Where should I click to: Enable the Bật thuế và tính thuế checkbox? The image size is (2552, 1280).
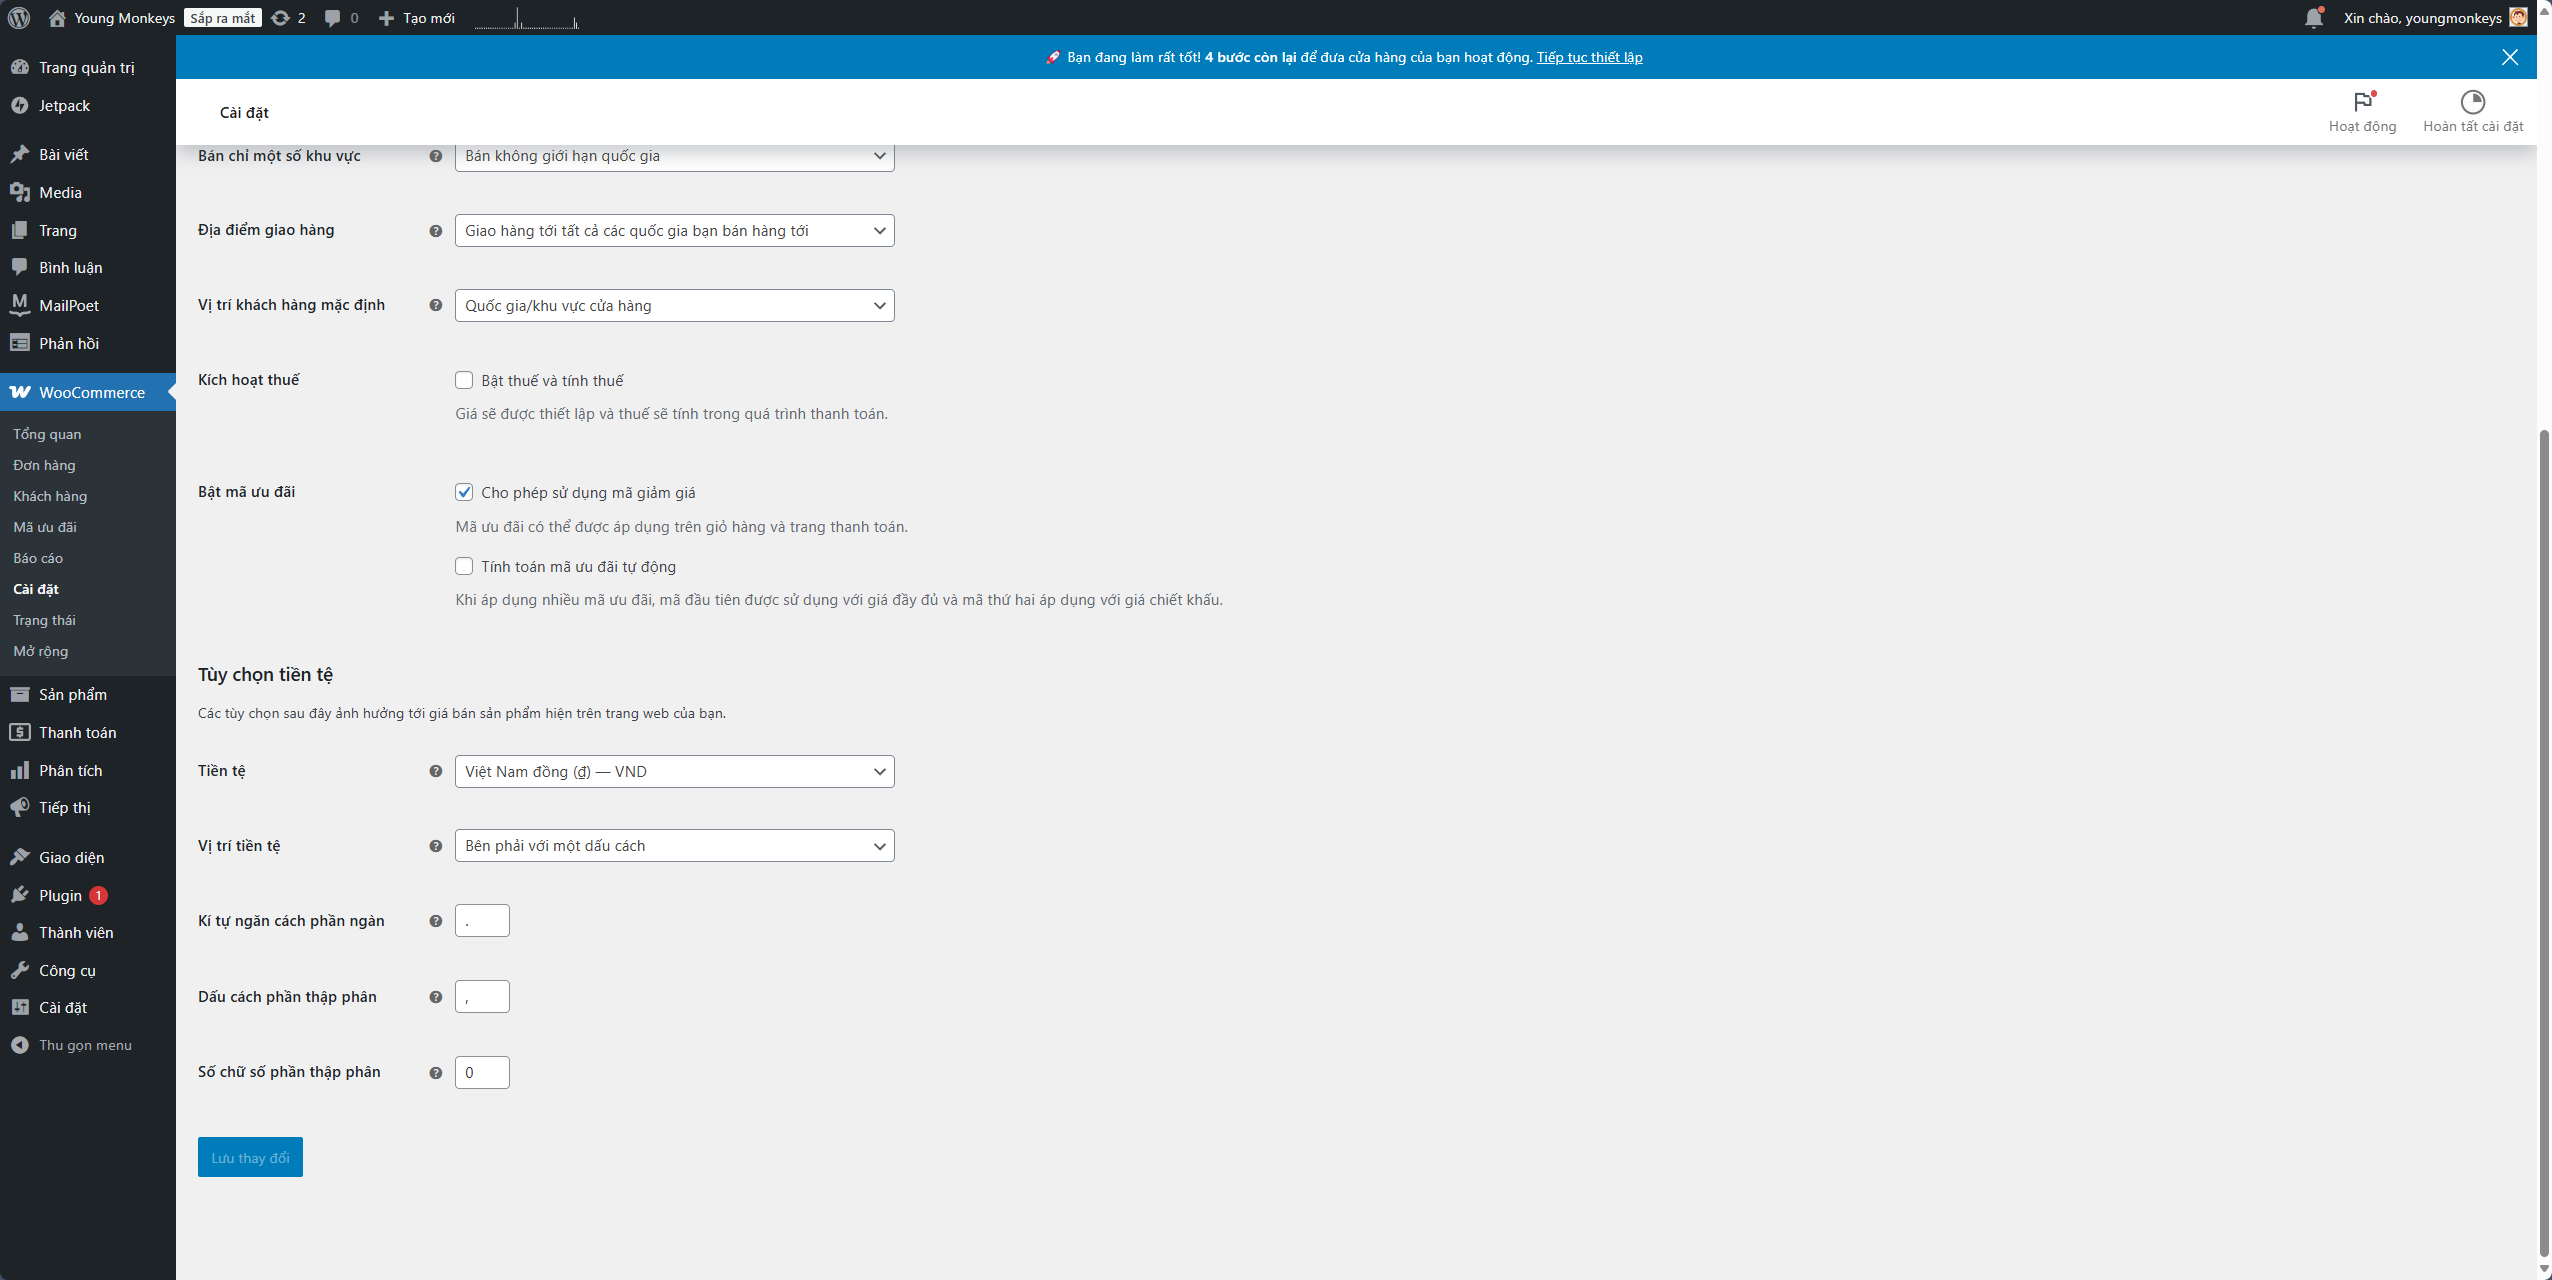(464, 380)
